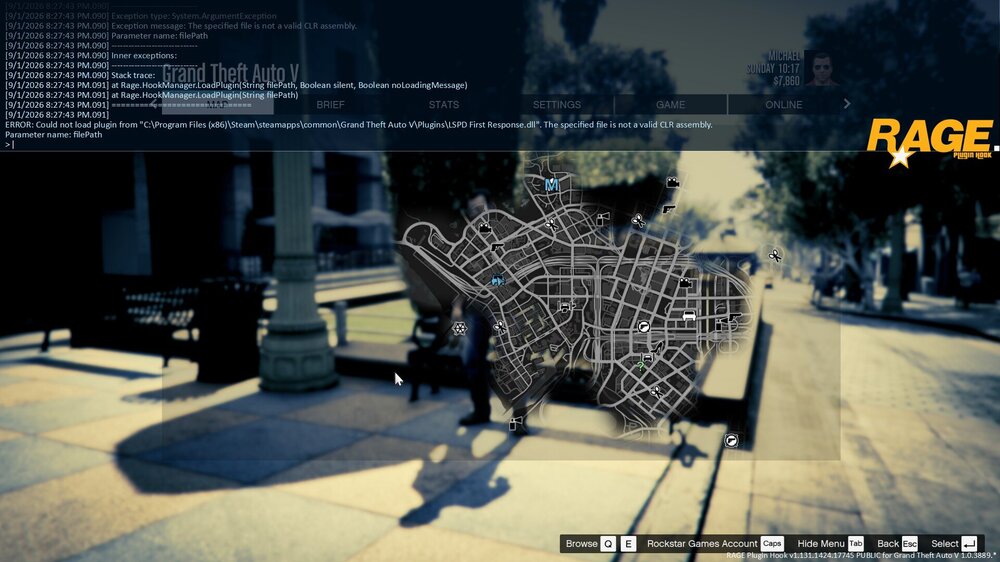Open the MAP tab
The height and width of the screenshot is (562, 1000).
coord(217,105)
